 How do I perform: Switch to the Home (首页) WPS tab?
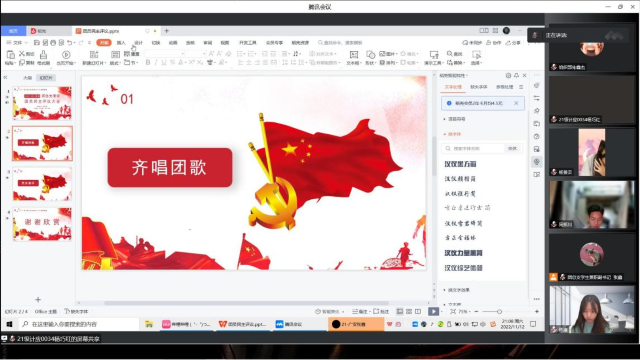point(13,31)
